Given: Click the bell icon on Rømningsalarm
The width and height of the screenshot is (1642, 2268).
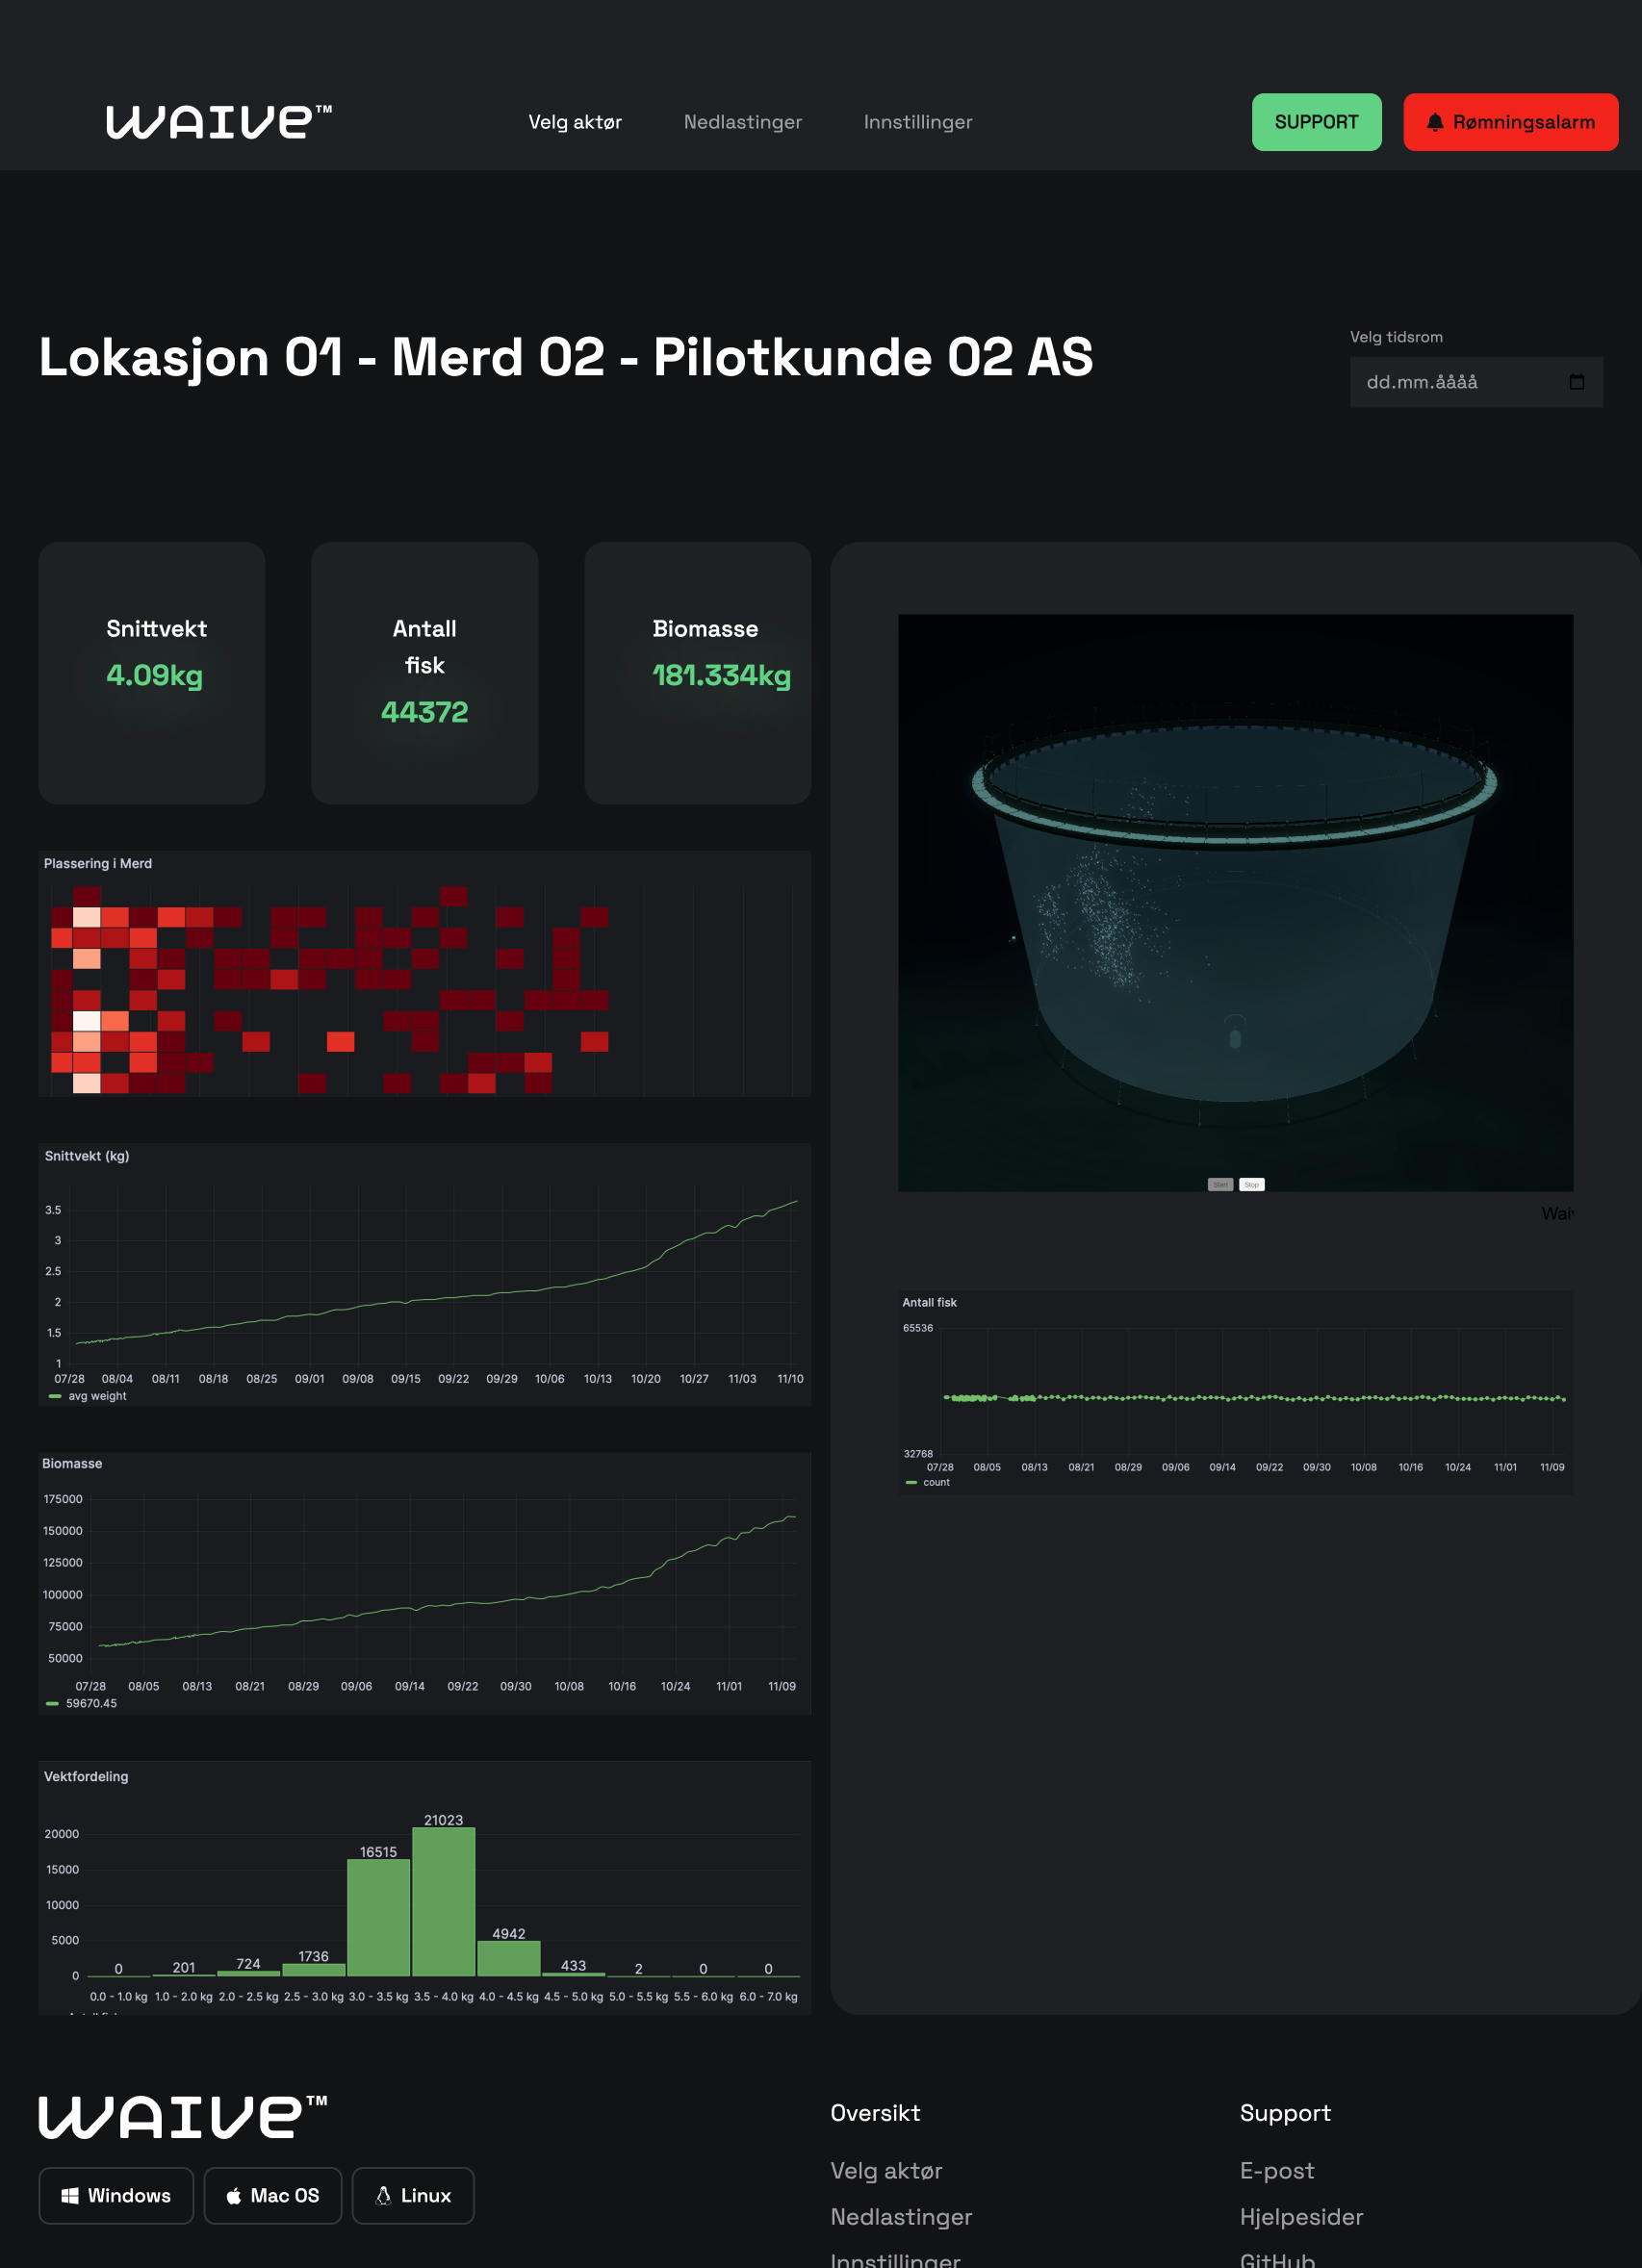Looking at the screenshot, I should coord(1434,122).
